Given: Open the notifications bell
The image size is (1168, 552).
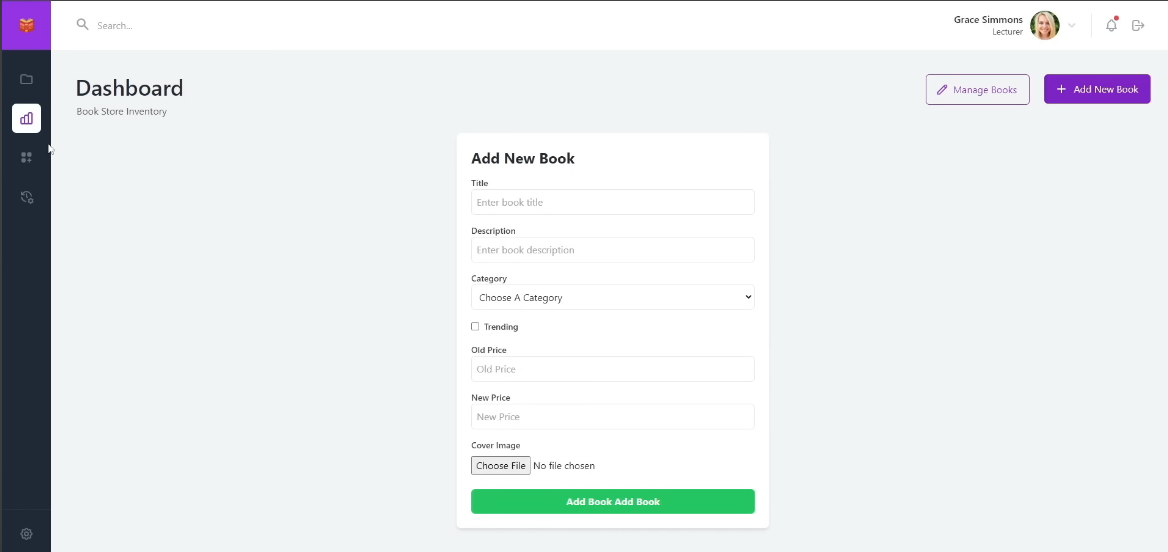Looking at the screenshot, I should point(1111,25).
